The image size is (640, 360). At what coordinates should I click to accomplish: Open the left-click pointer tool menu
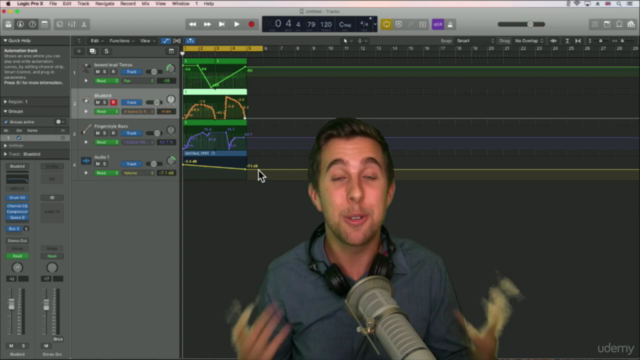(347, 41)
